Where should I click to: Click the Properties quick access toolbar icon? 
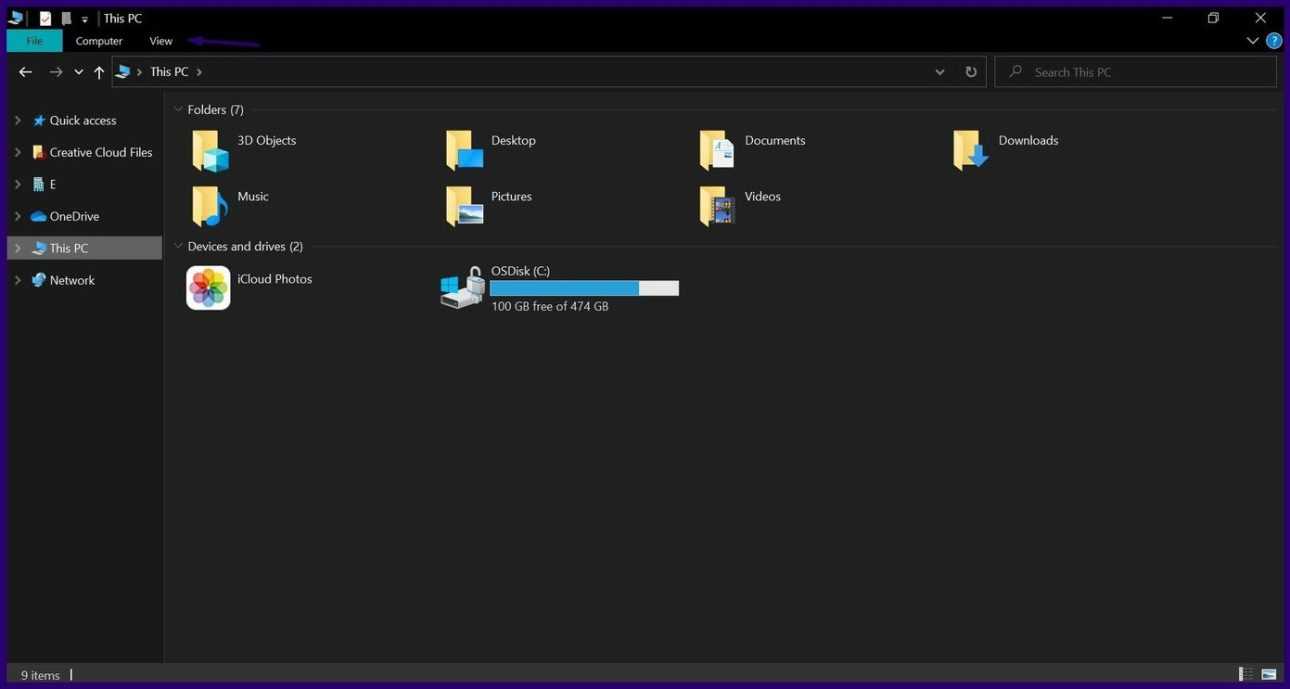[45, 18]
